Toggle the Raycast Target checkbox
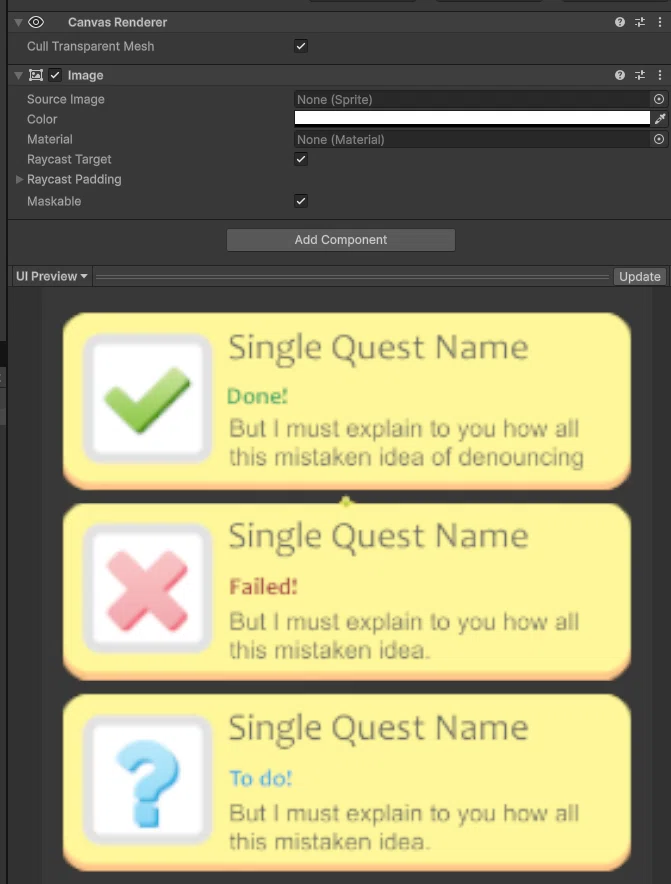Viewport: 671px width, 884px height. [301, 159]
